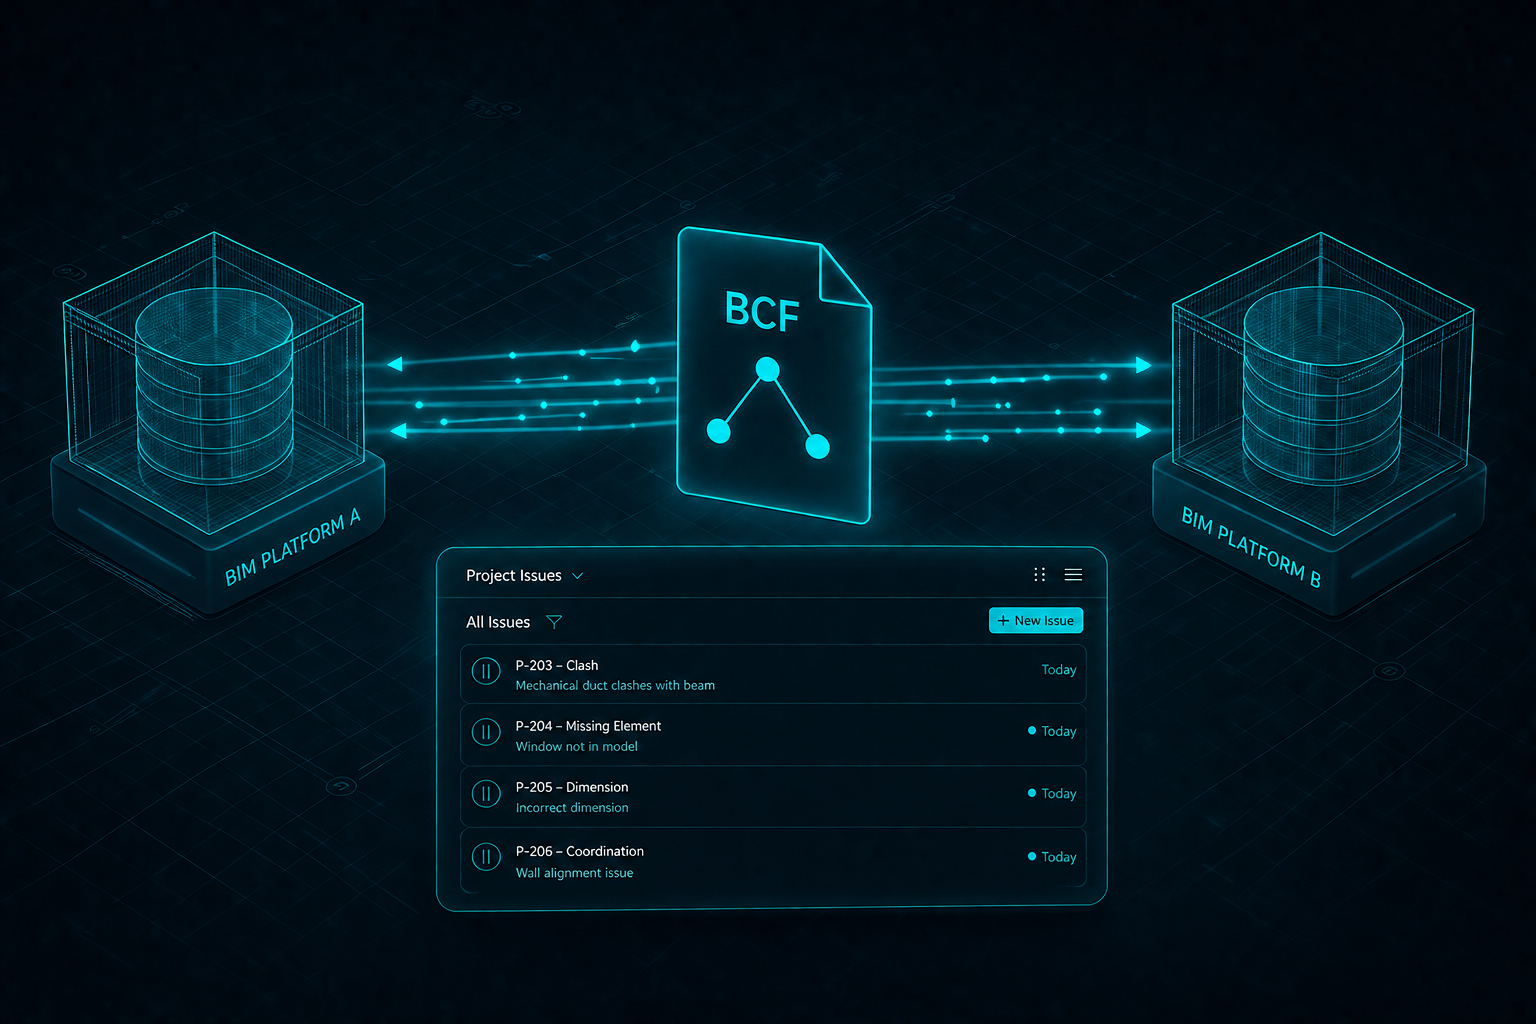The width and height of the screenshot is (1536, 1024).
Task: Click the pause icon for P-206 Coordination
Action: (x=486, y=857)
